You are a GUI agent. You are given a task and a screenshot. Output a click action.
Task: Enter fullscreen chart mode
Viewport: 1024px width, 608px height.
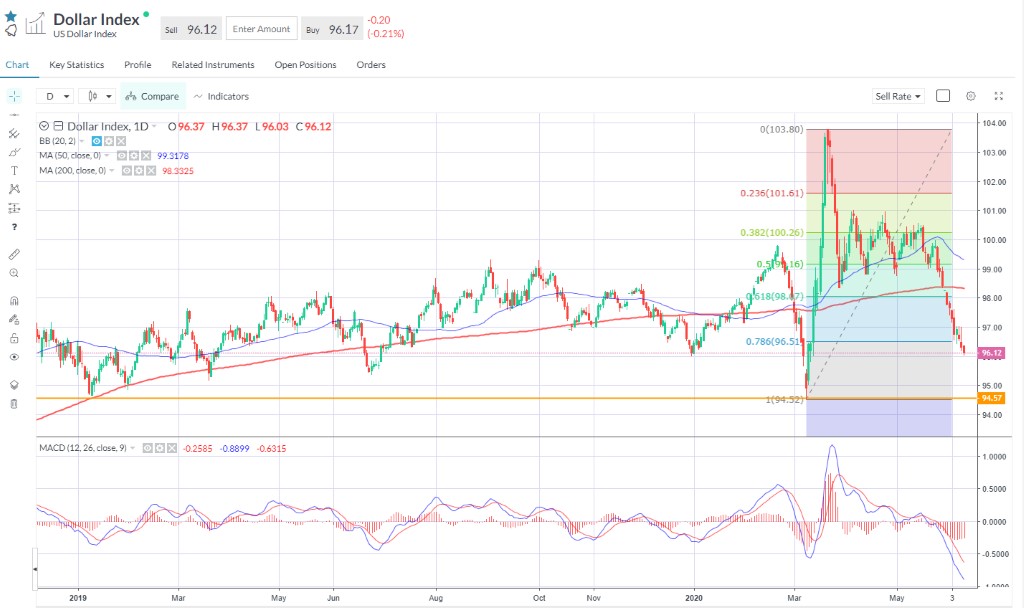[x=998, y=96]
